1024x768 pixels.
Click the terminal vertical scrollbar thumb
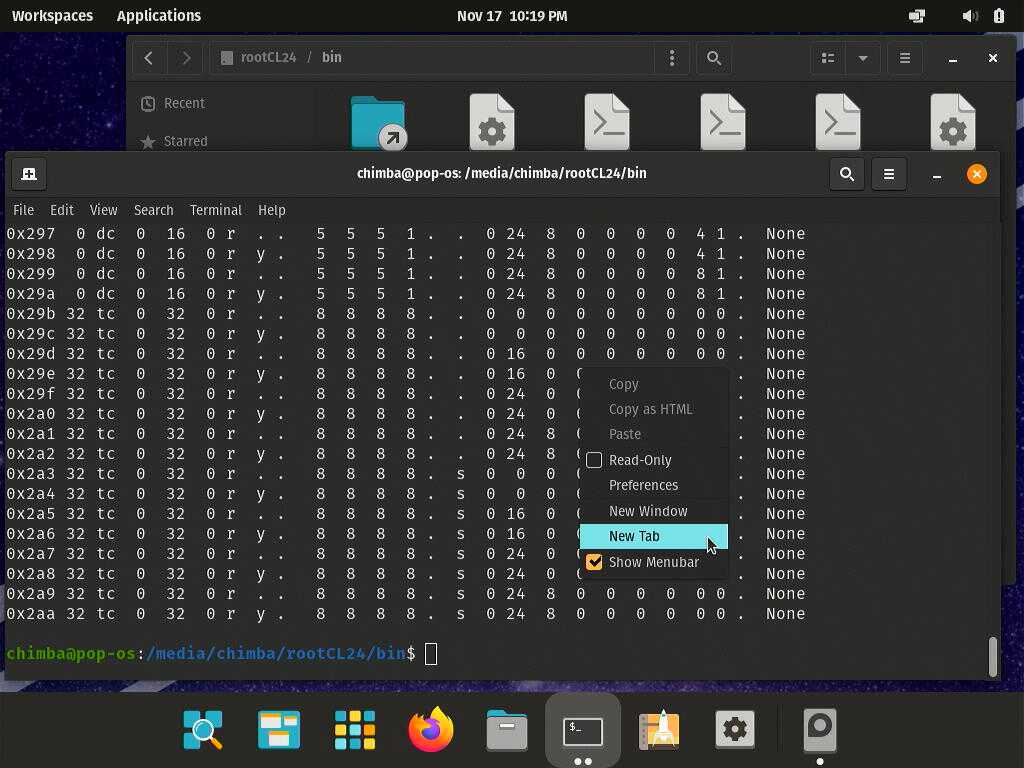(993, 656)
